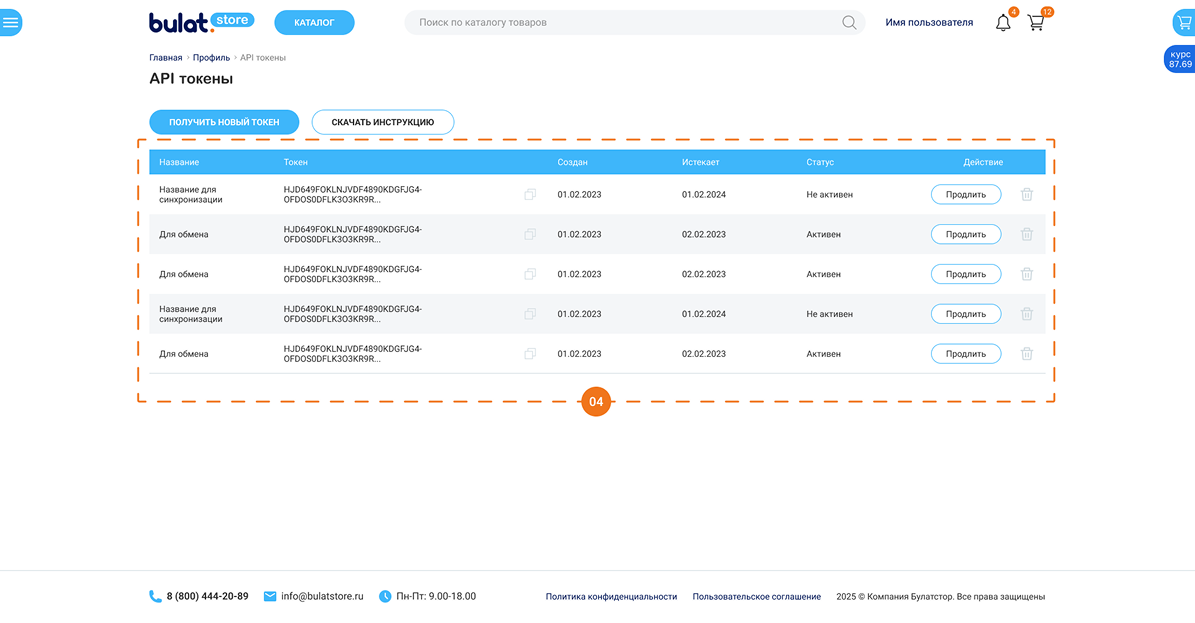Viewport: 1195px width, 623px height.
Task: Click the notifications bell icon
Action: coord(1003,23)
